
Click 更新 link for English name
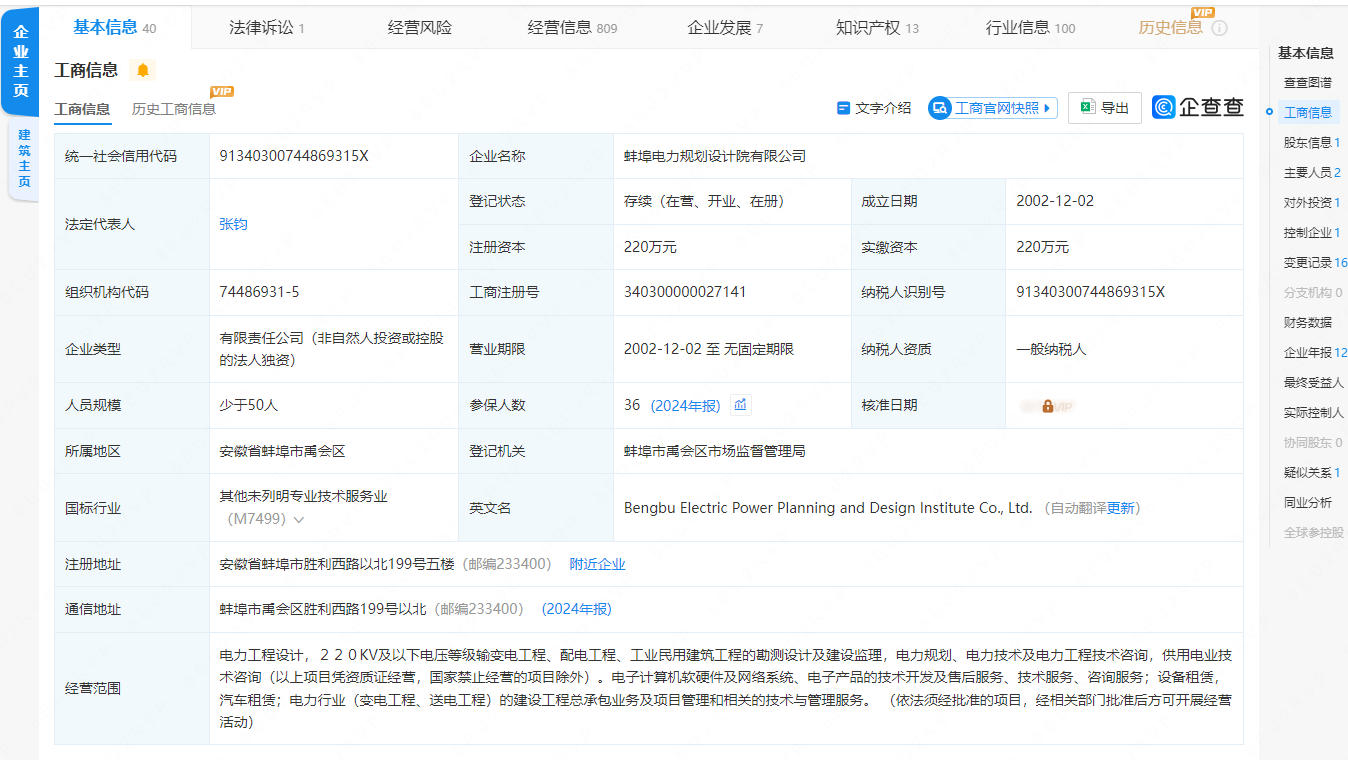(1121, 508)
